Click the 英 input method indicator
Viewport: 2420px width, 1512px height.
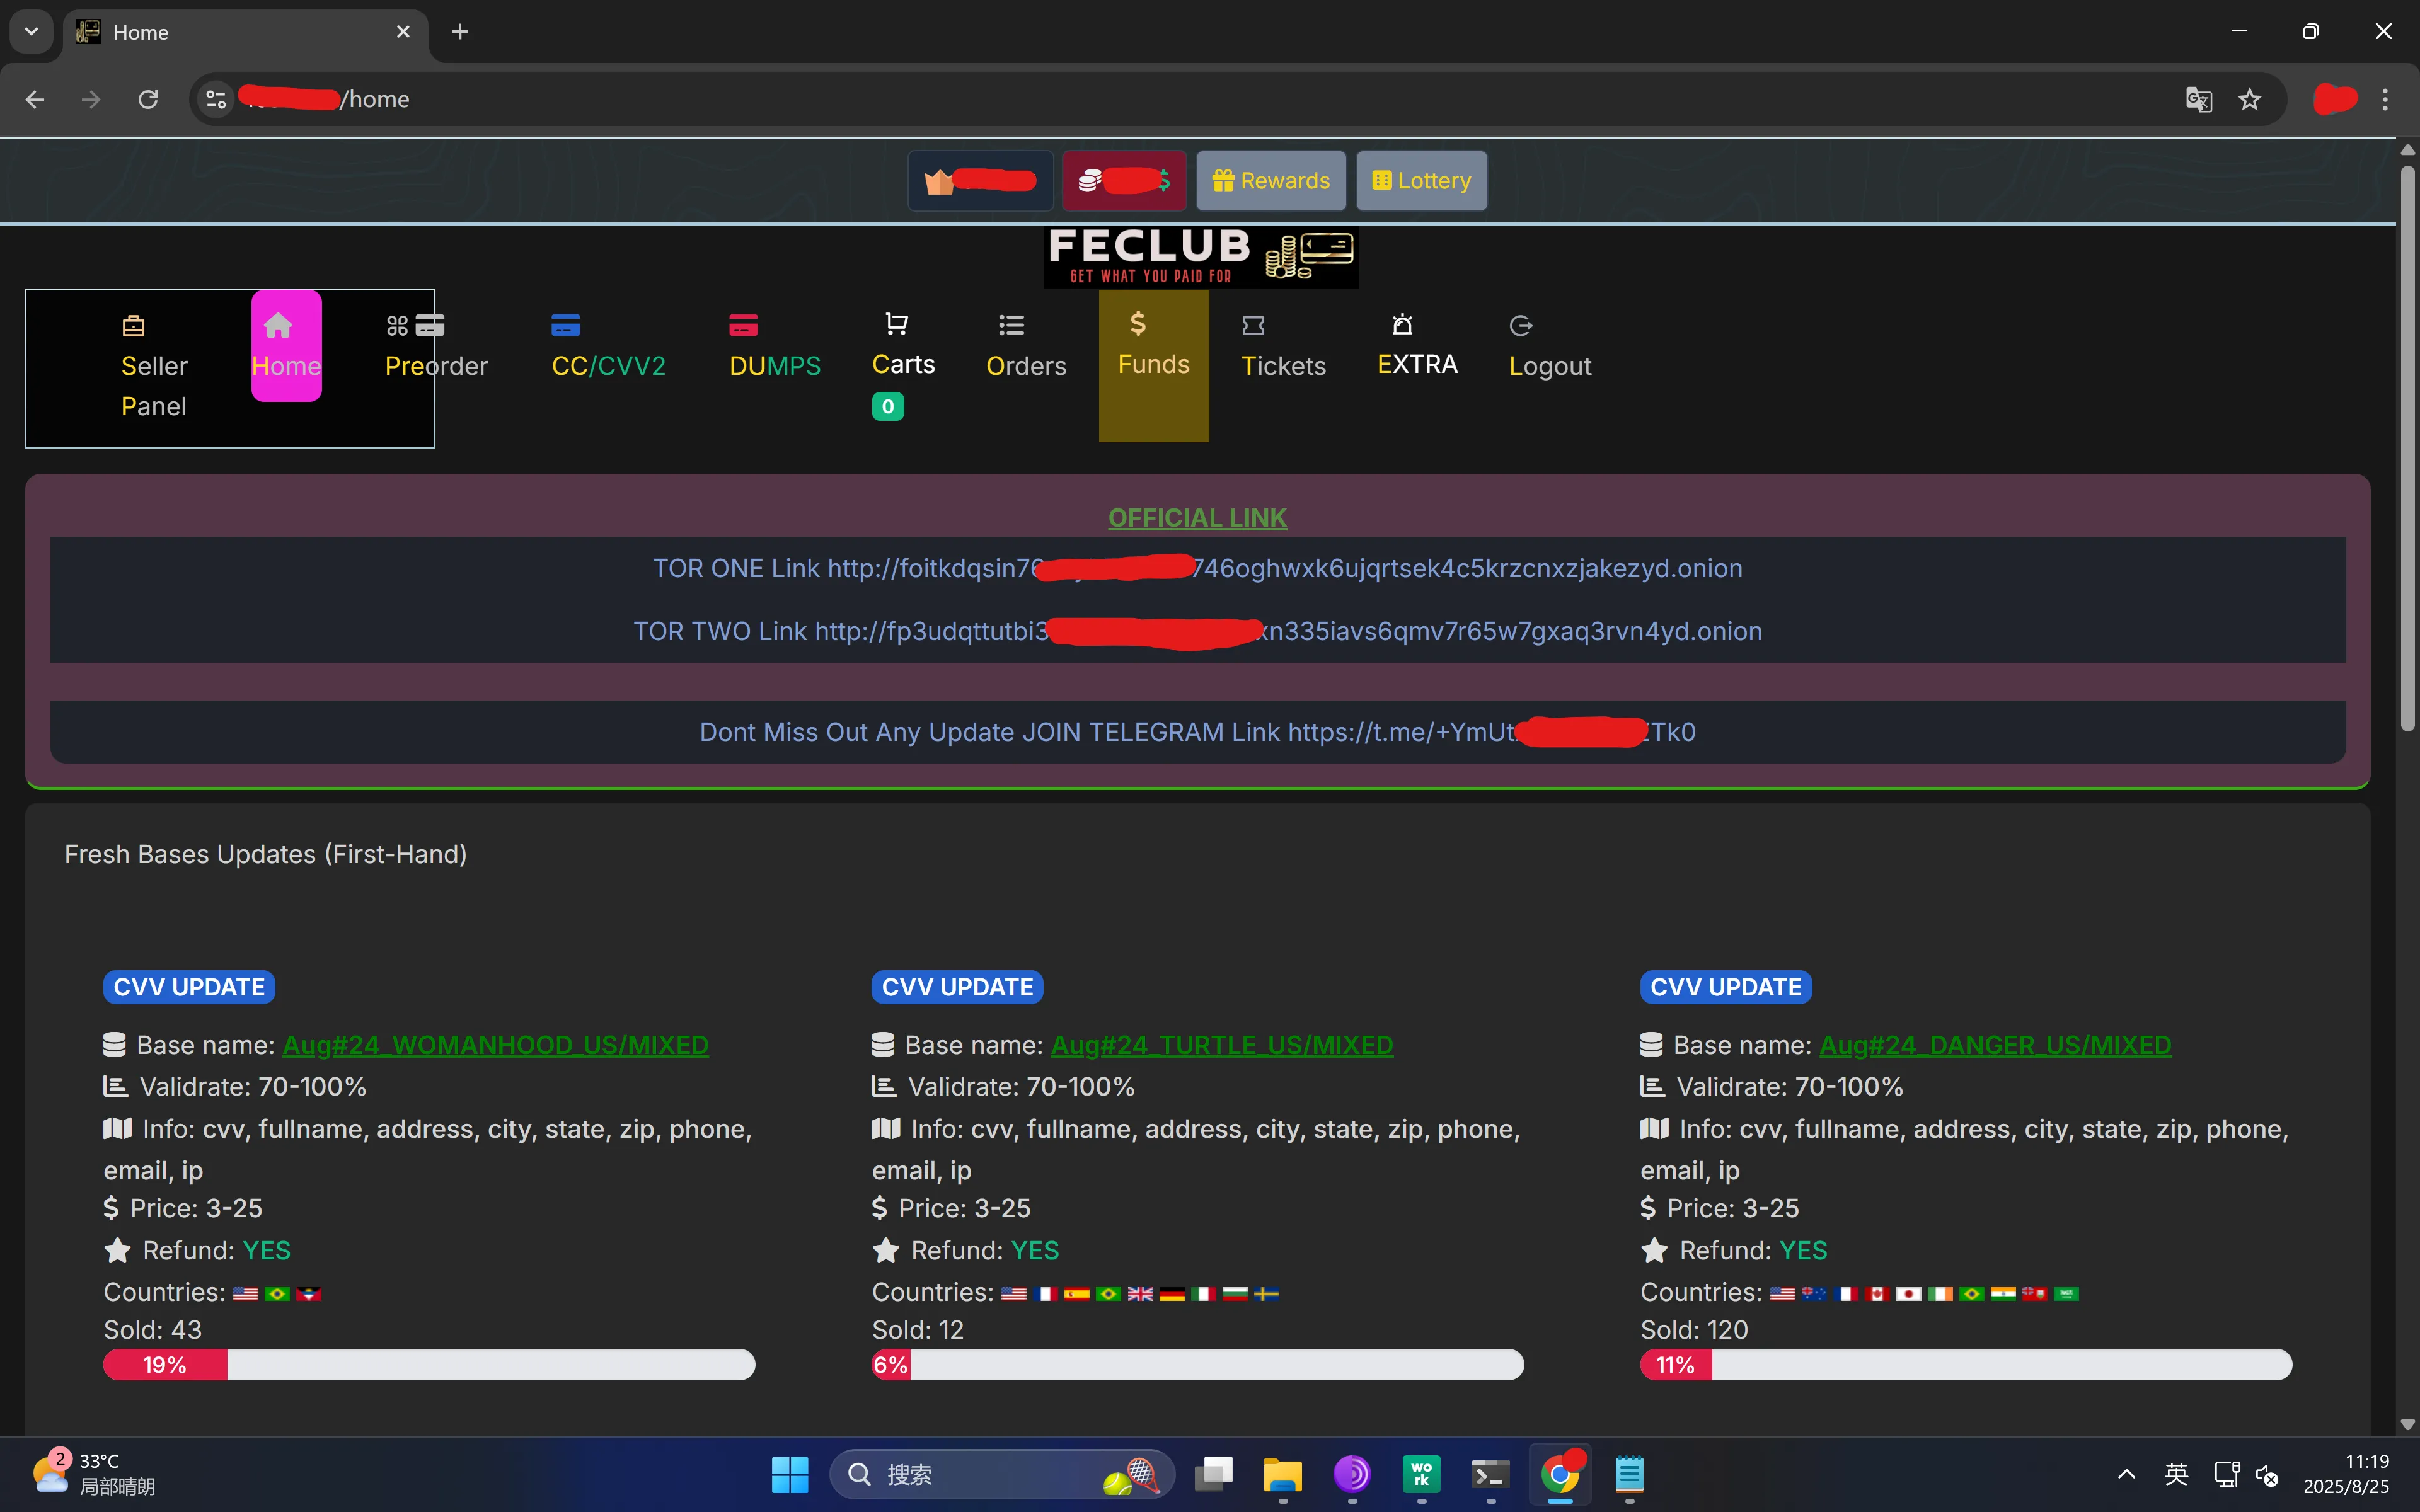click(2176, 1474)
